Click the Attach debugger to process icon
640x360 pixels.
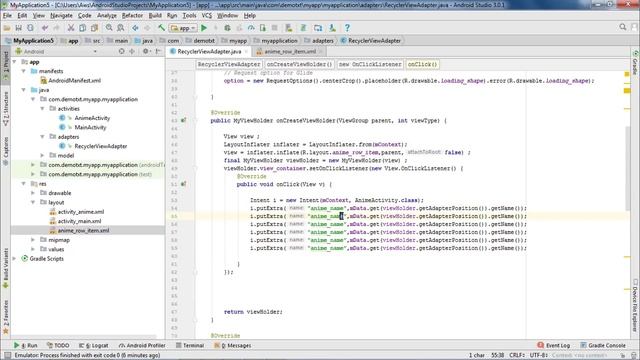click(263, 28)
